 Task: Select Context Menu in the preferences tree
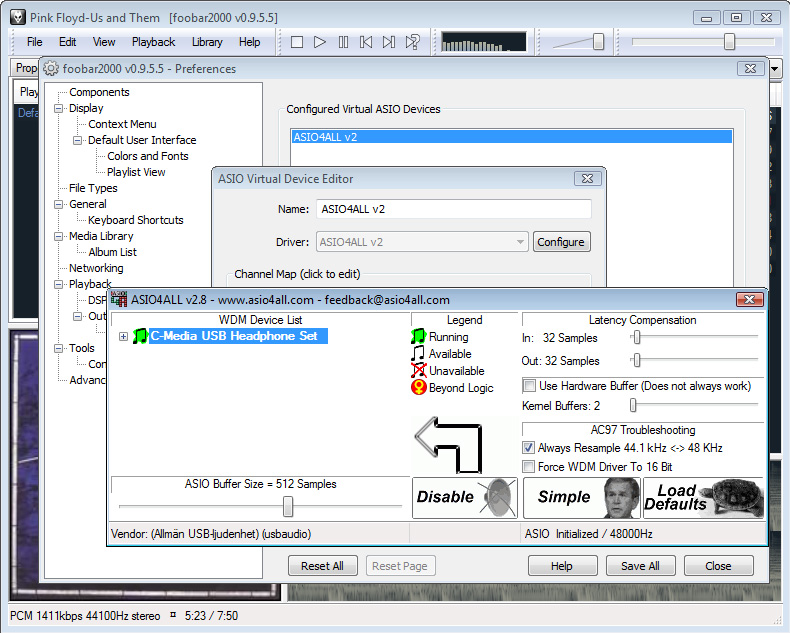tap(122, 124)
